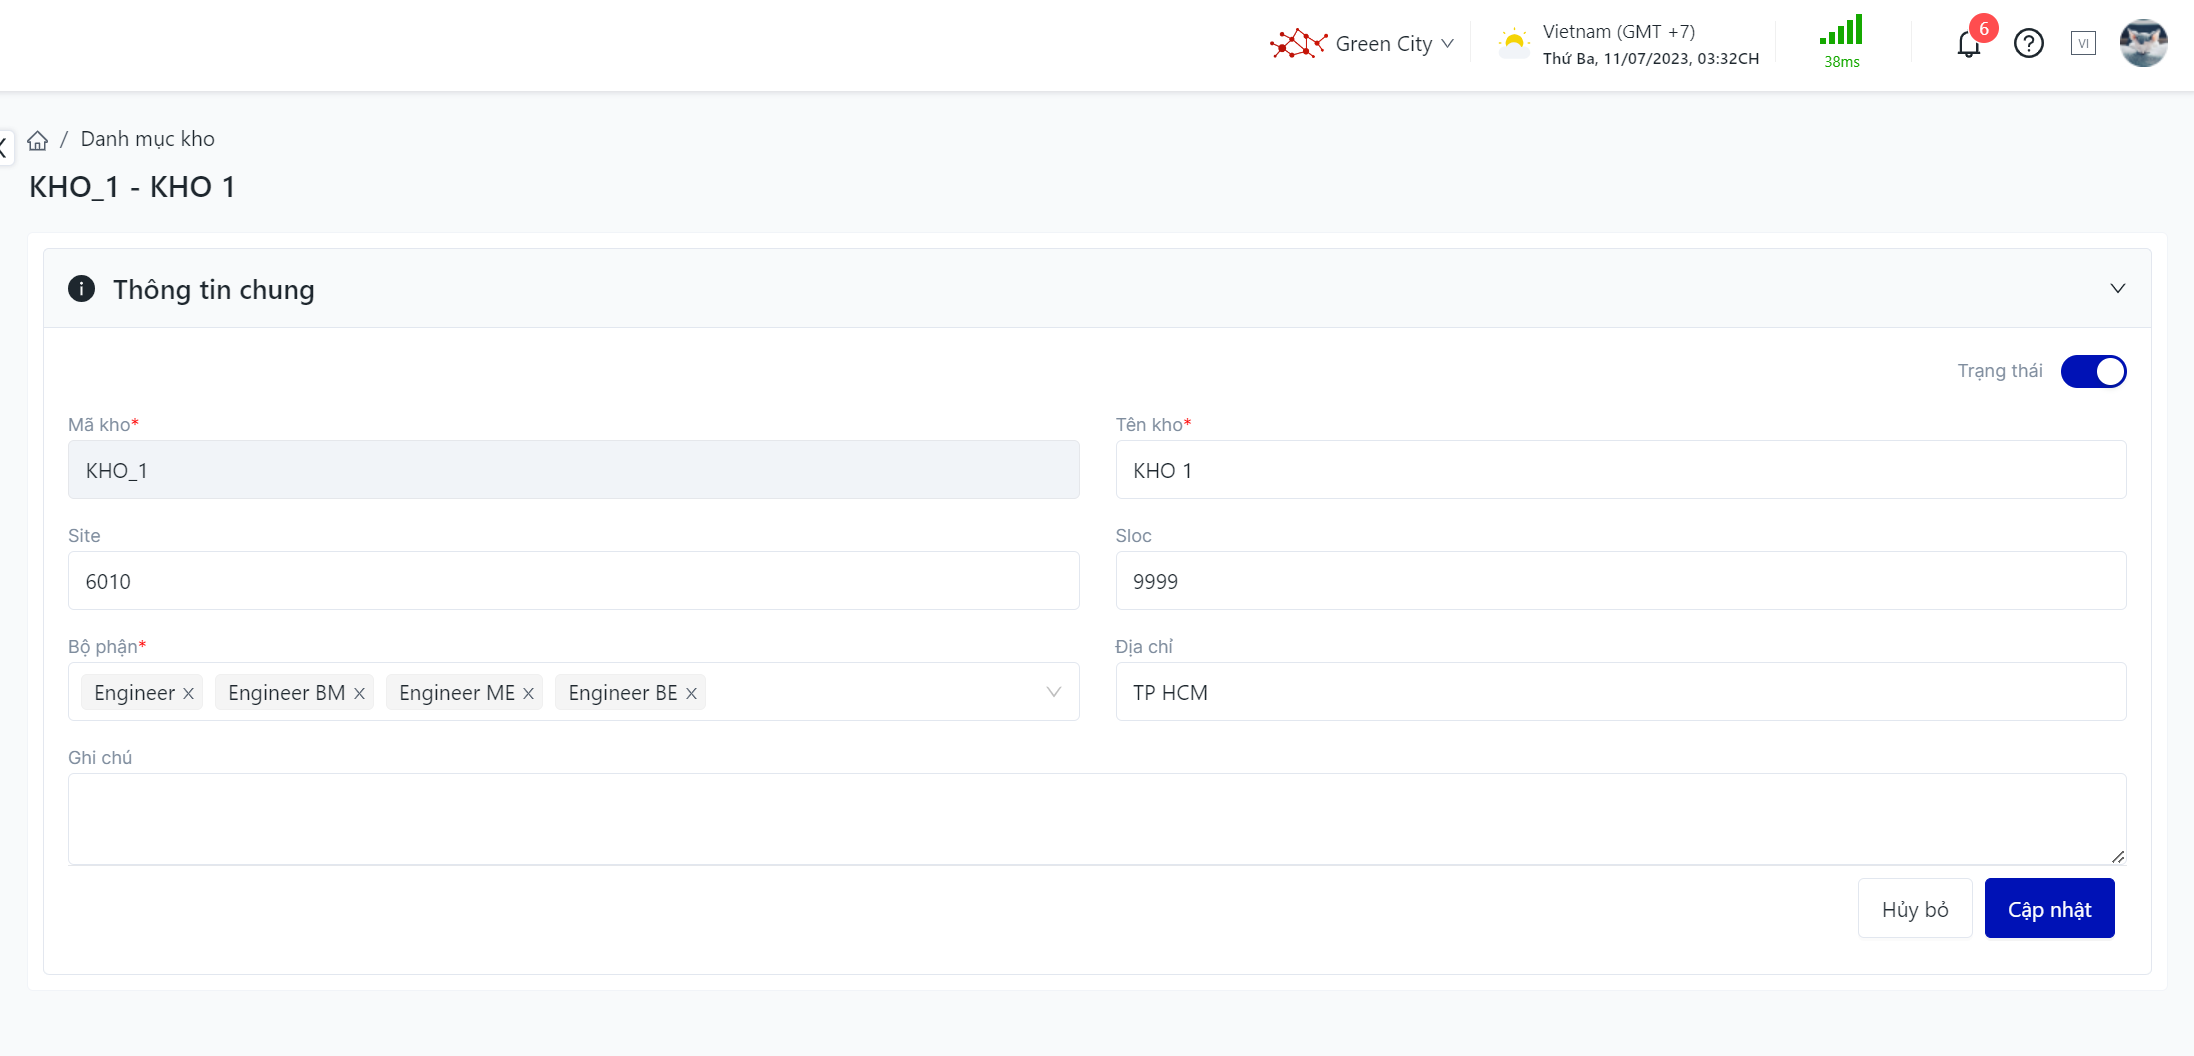Click the sidebar expand arrow icon
2194x1056 pixels.
tap(4, 148)
